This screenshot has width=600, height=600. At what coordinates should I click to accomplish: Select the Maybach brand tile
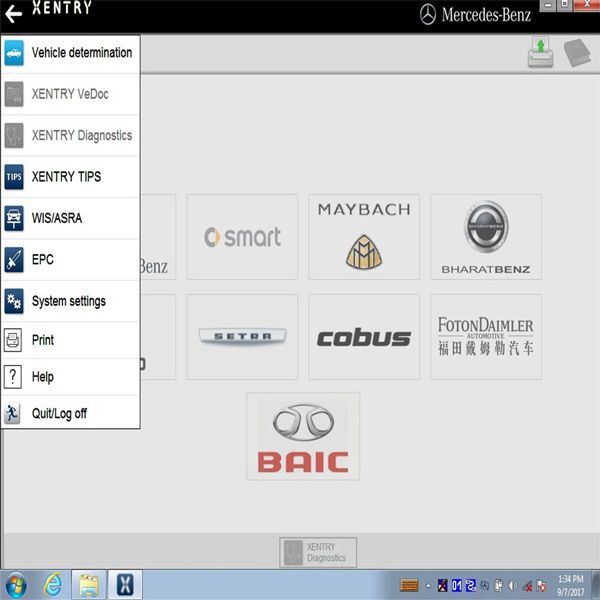click(x=364, y=237)
